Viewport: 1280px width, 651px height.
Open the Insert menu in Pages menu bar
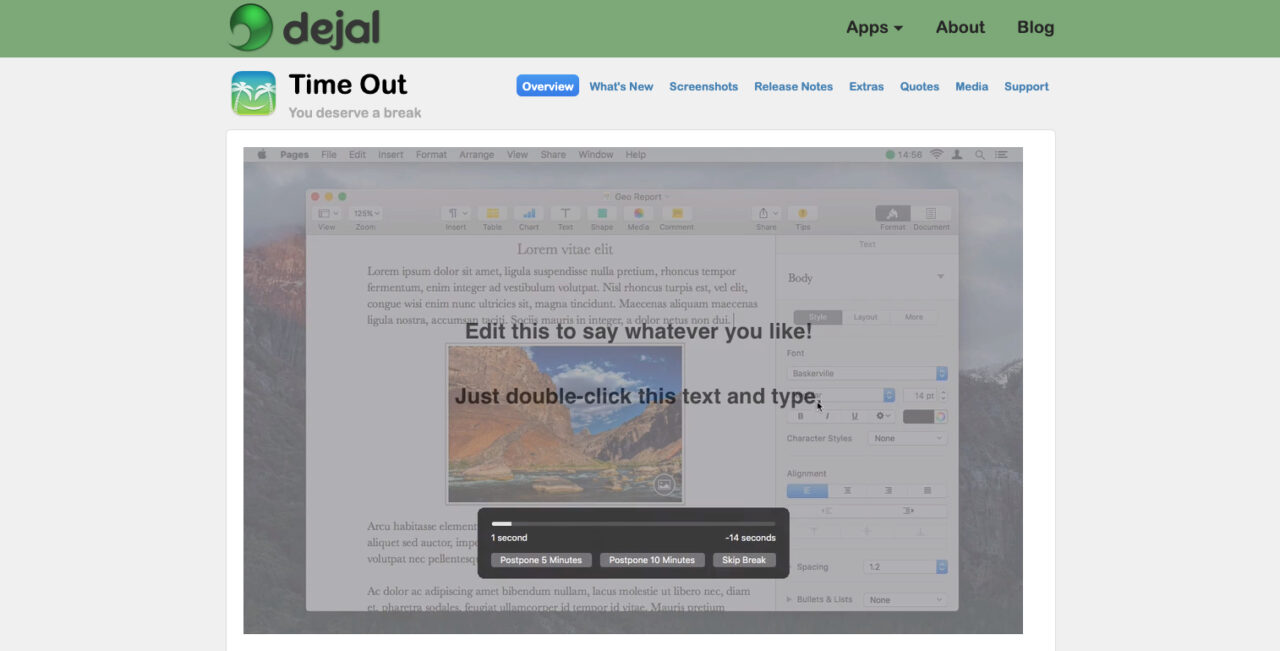click(x=391, y=155)
